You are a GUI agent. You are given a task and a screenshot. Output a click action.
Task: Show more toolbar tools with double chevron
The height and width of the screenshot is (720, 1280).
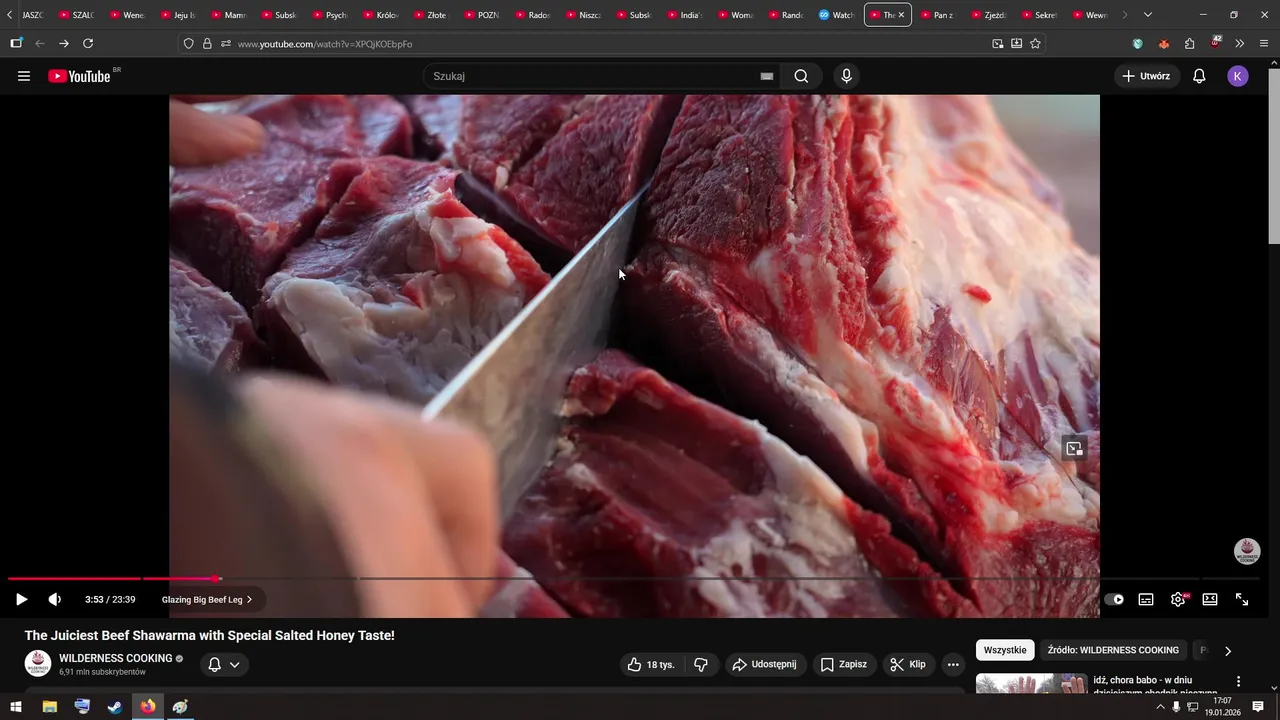click(x=1240, y=44)
